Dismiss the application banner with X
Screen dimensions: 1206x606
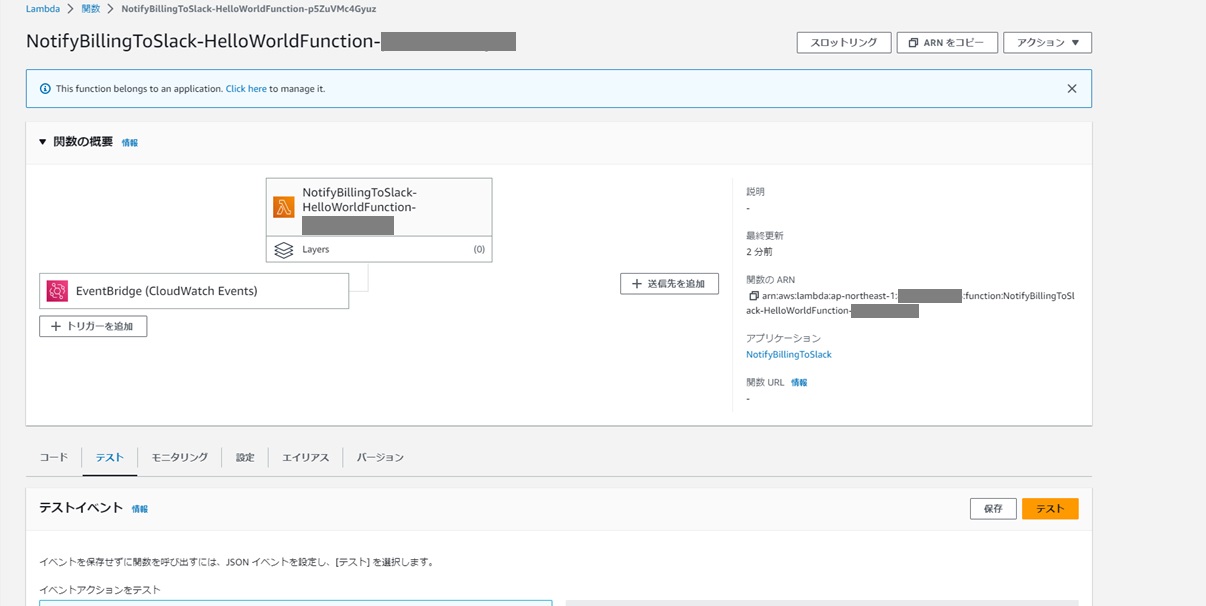click(1072, 89)
